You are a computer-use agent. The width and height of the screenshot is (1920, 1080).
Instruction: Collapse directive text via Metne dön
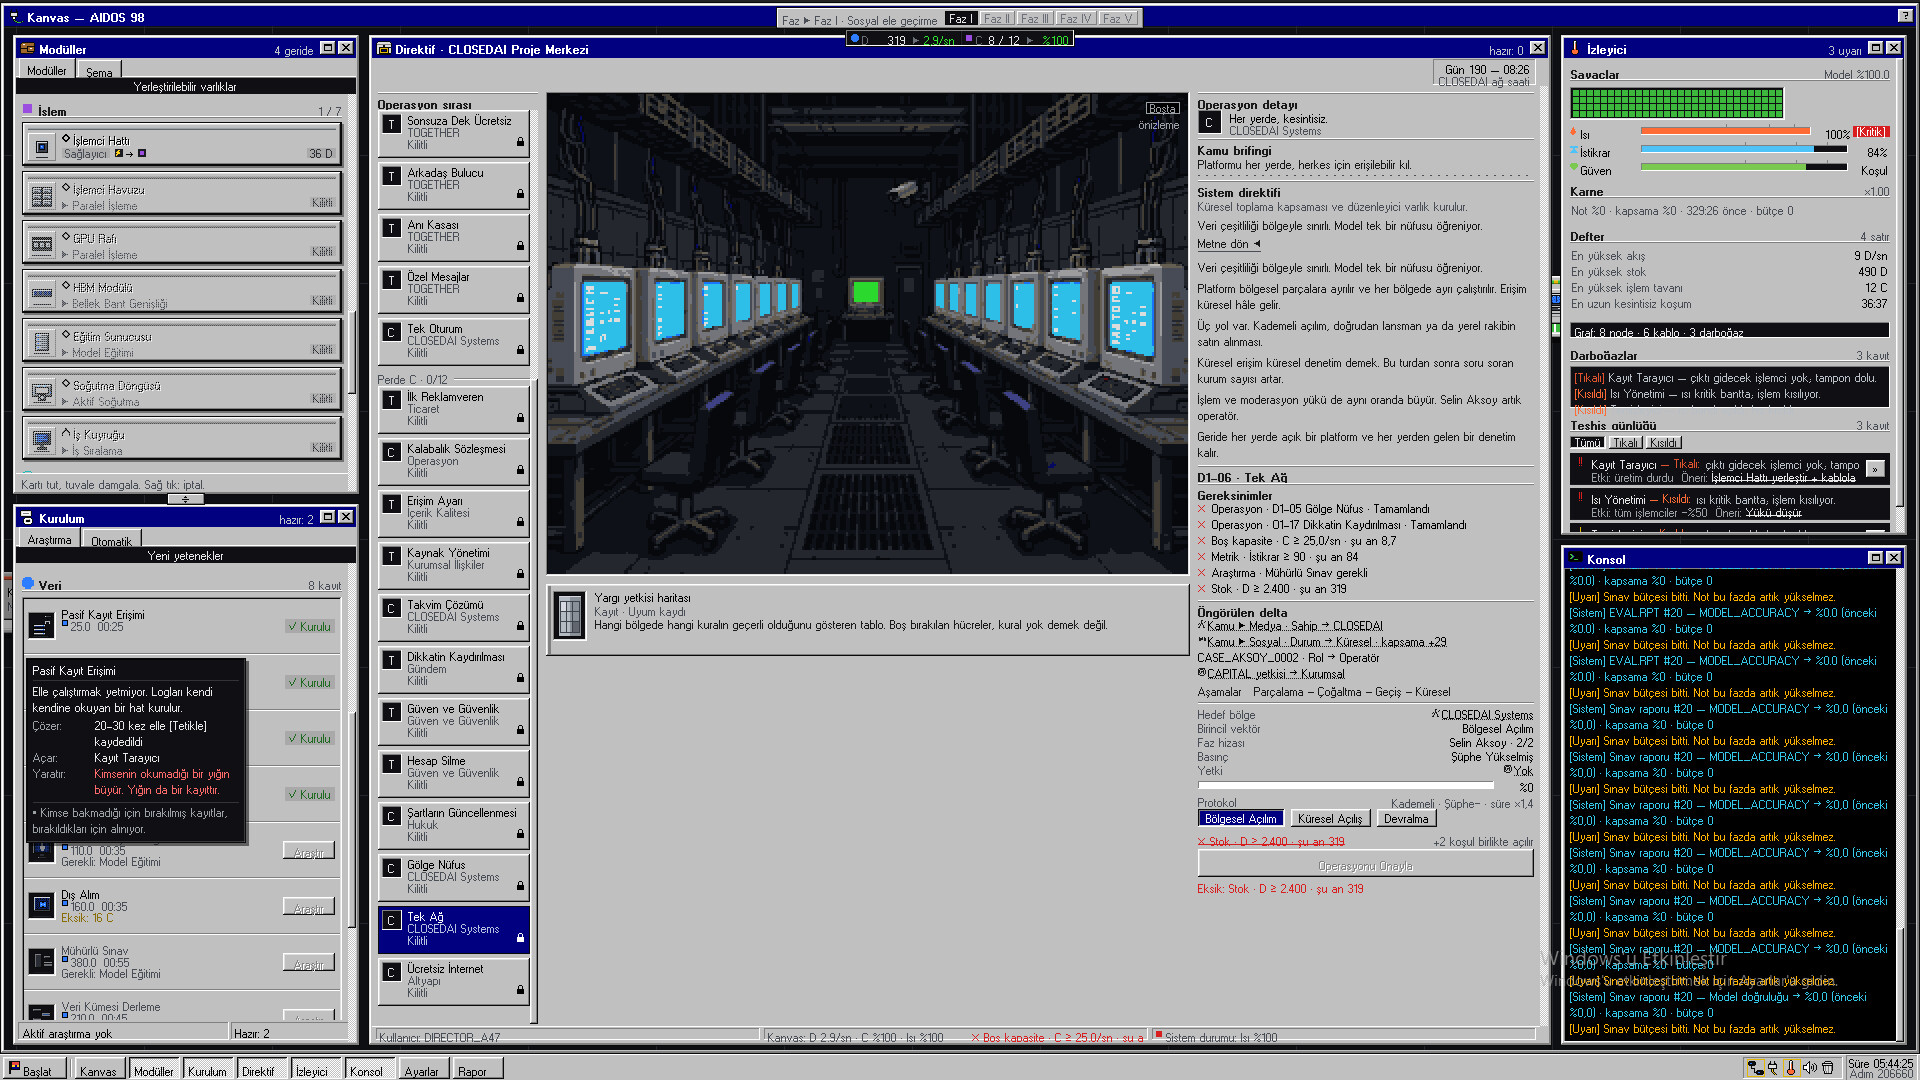coord(1228,244)
